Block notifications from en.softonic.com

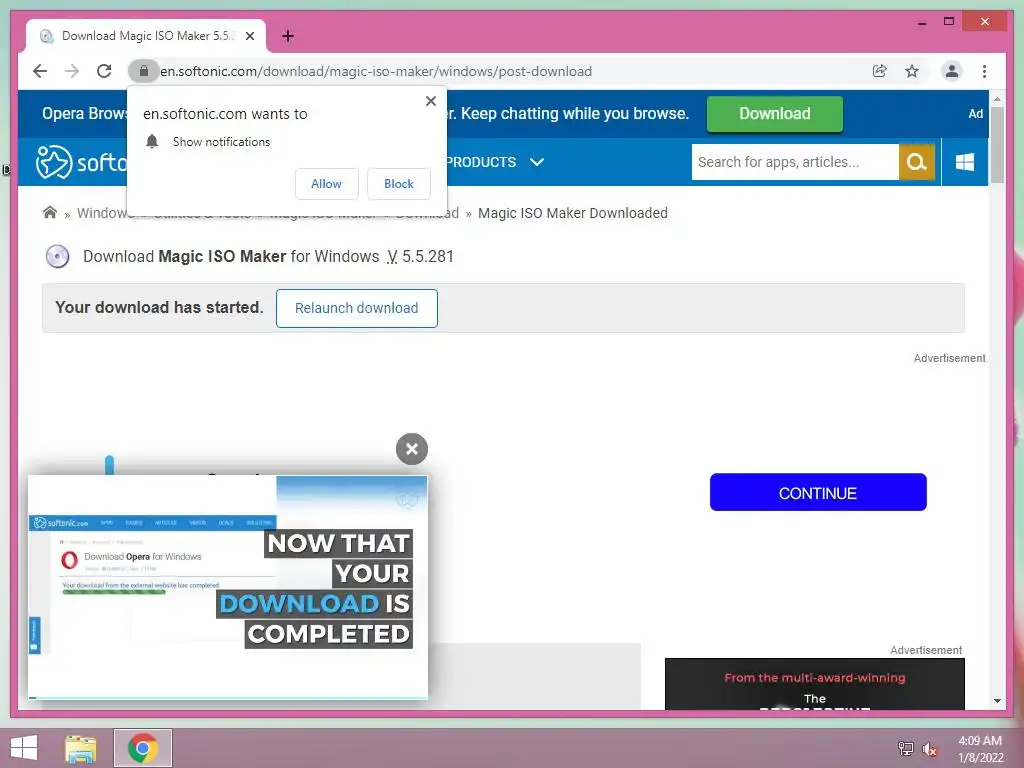coord(398,184)
